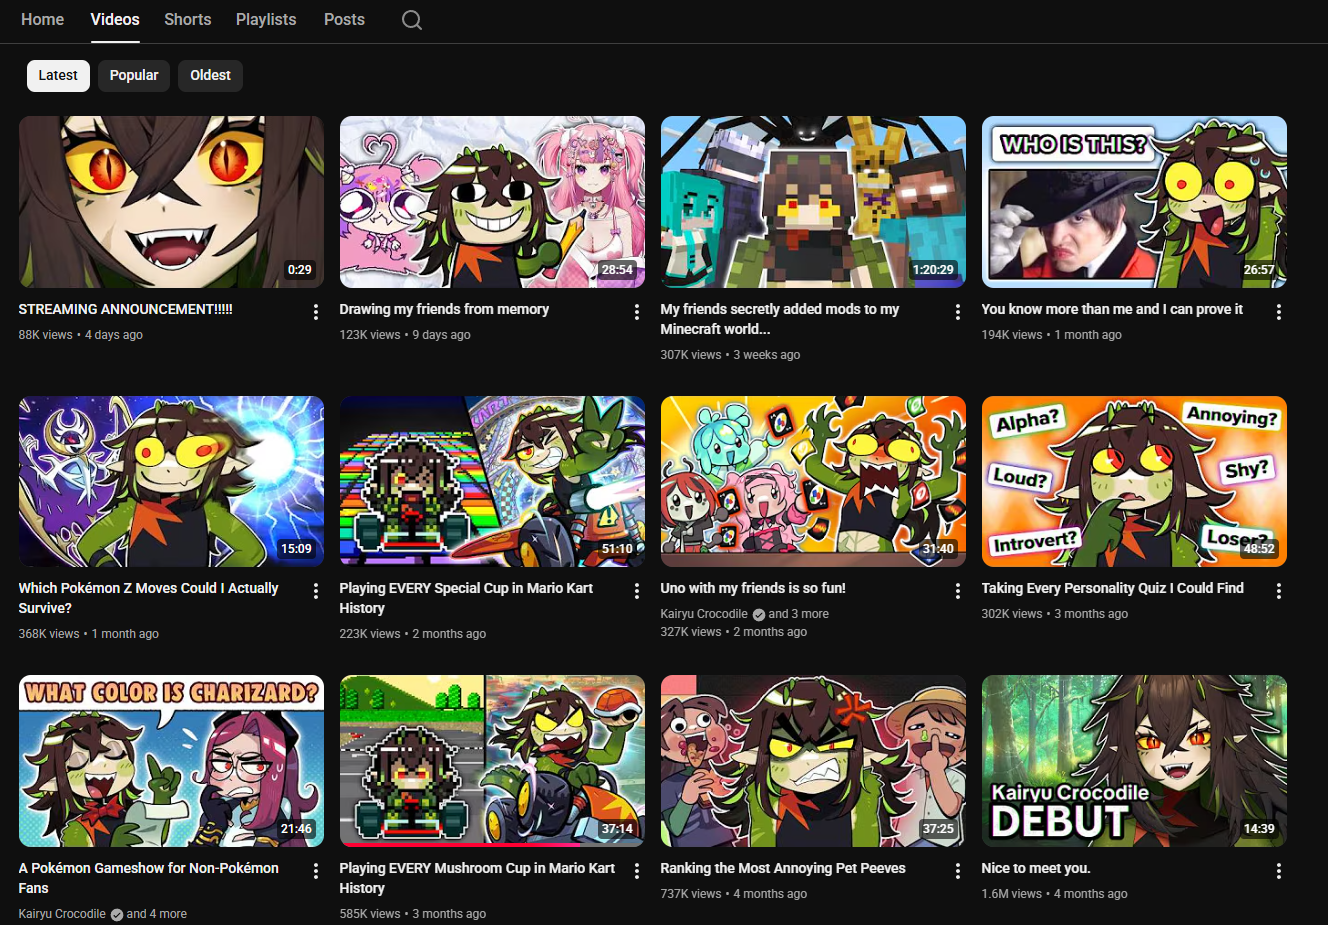Select the Videos tab

(x=115, y=19)
